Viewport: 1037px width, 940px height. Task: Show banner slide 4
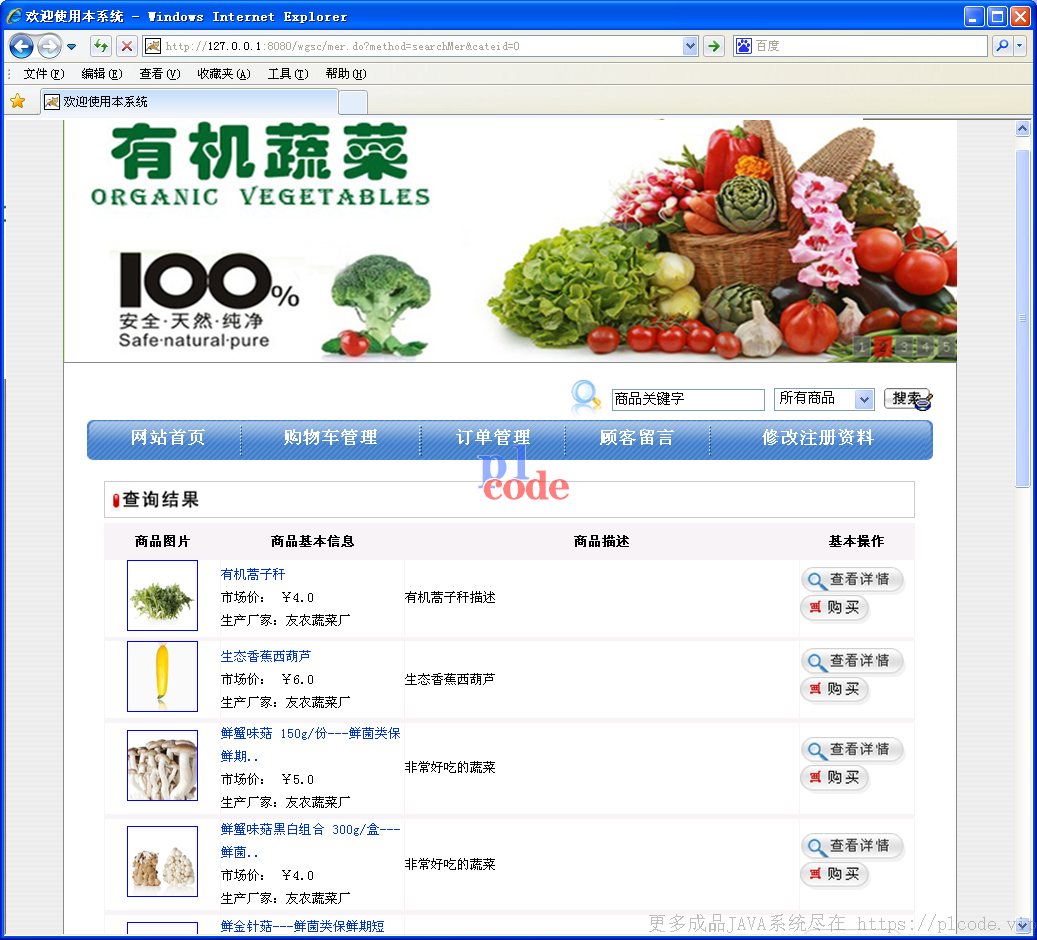pos(925,346)
